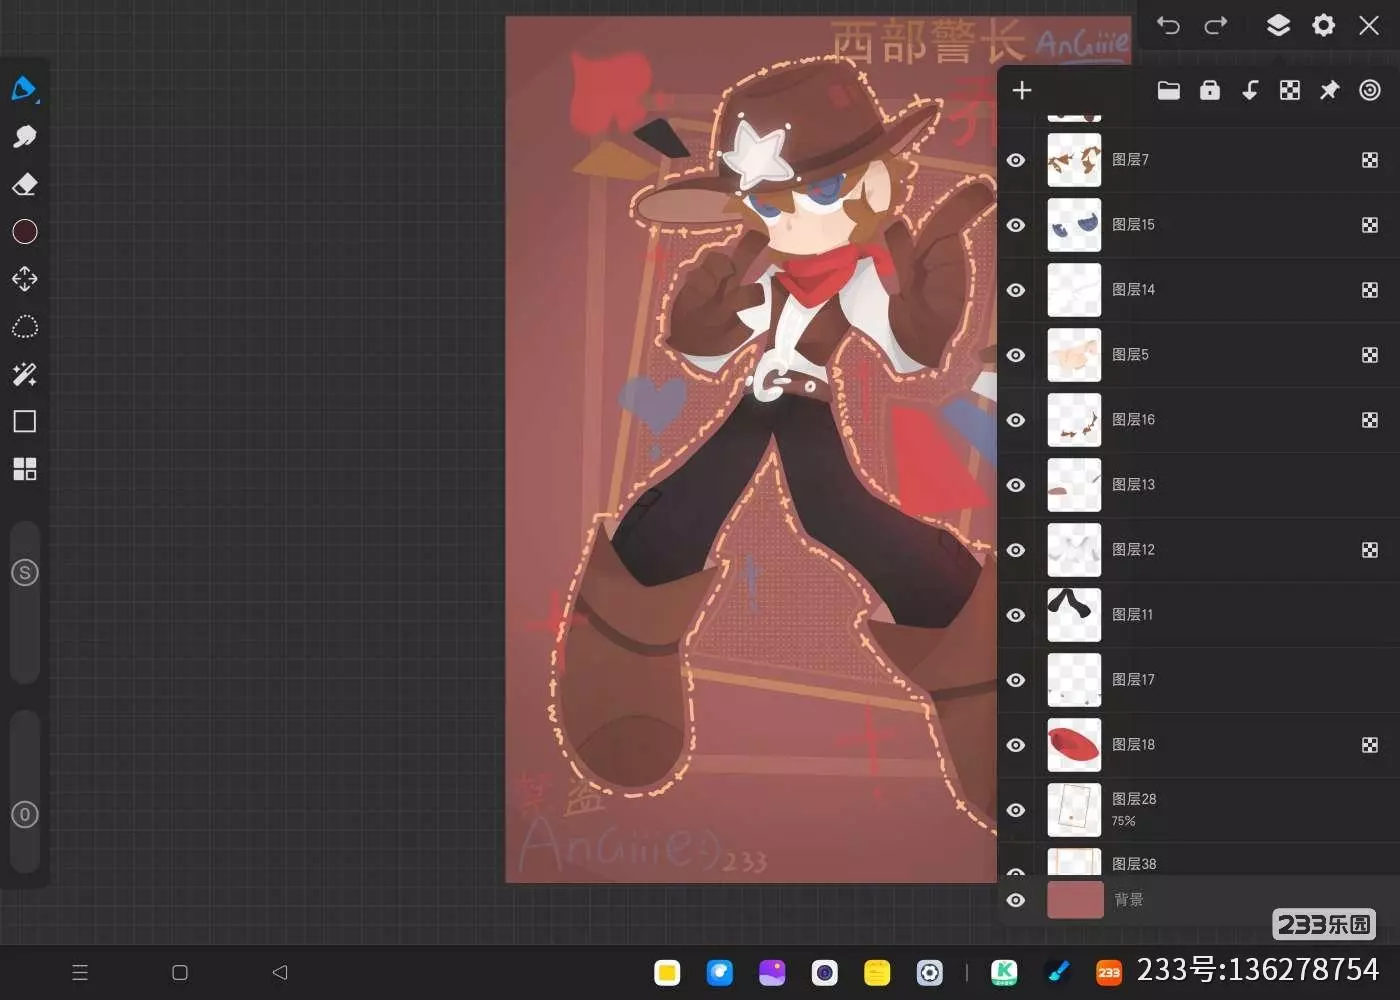Hide layer 图层5
This screenshot has height=1000, width=1400.
pos(1016,355)
